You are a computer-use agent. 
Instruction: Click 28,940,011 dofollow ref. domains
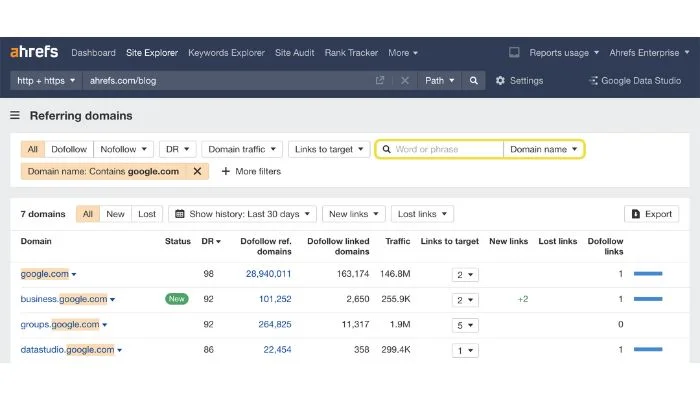click(x=268, y=274)
